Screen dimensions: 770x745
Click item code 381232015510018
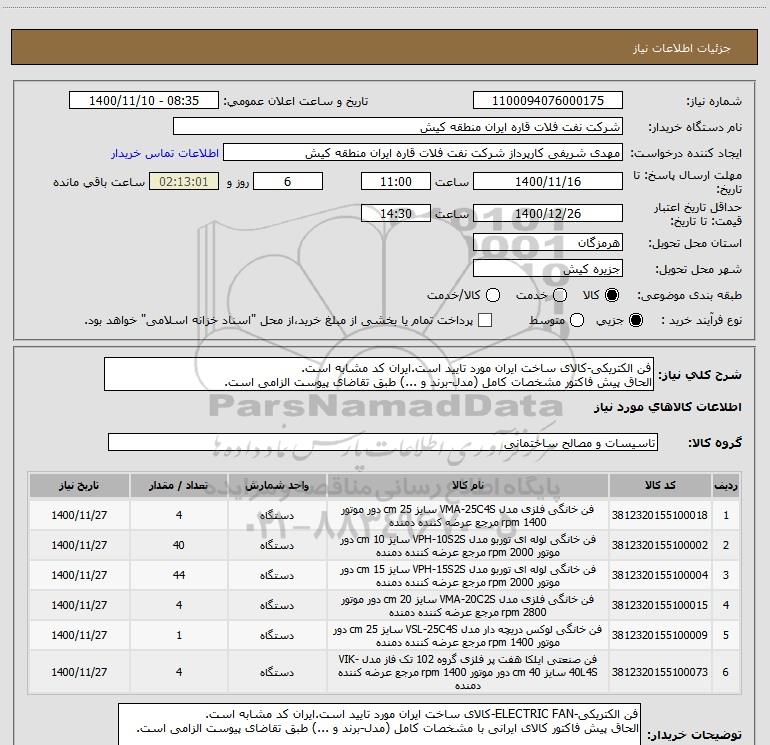pos(660,515)
